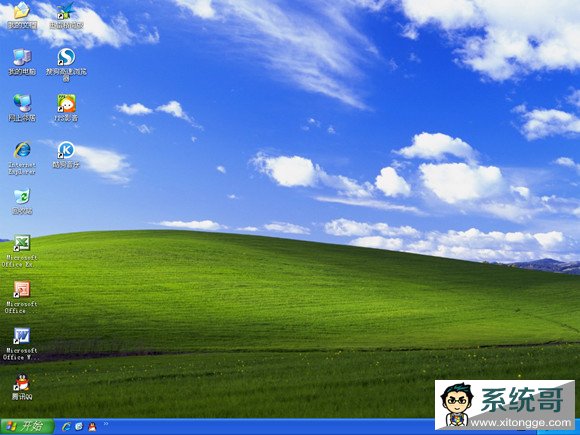
Task: Open the Network Neighborhood desktop icon
Action: pos(22,108)
